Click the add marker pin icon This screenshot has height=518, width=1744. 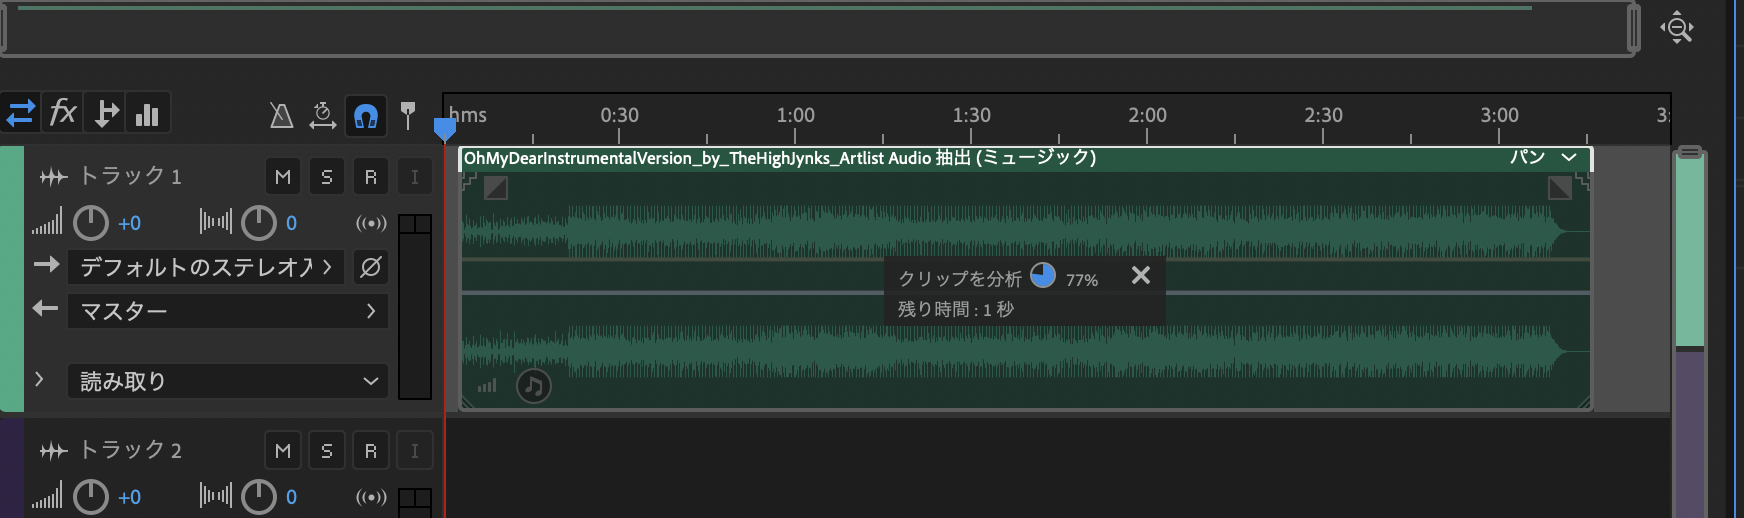click(408, 115)
